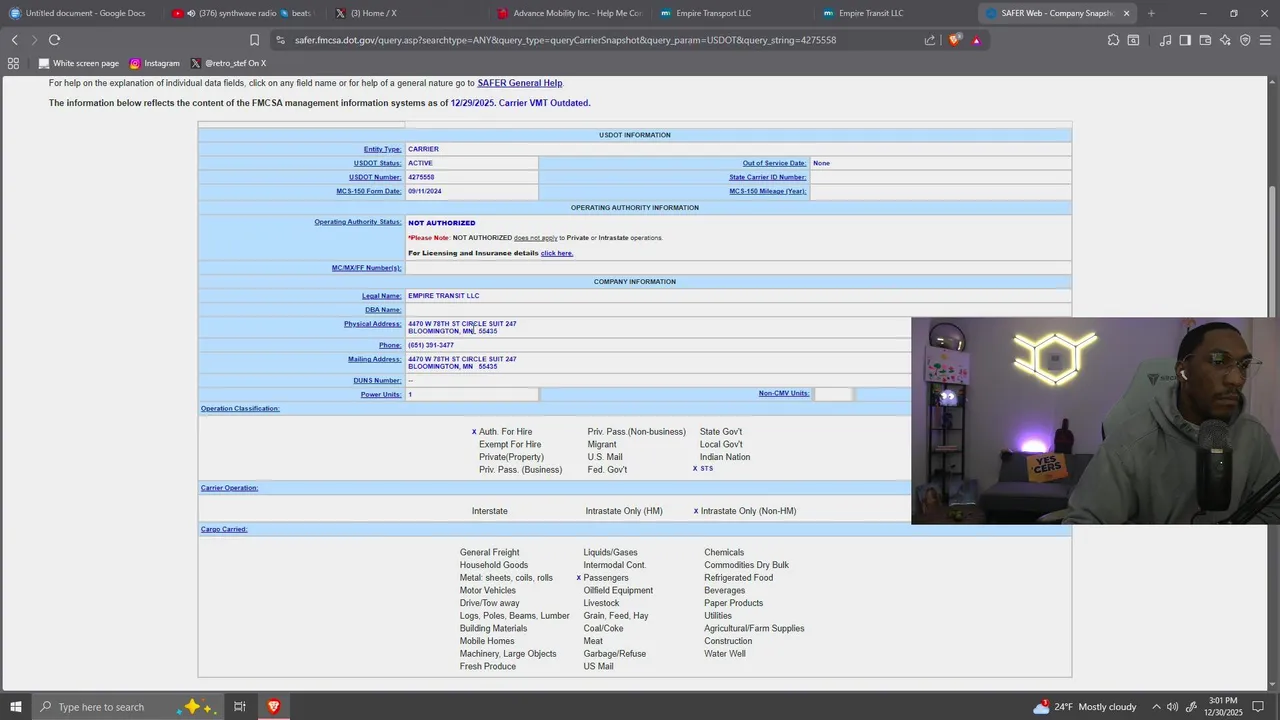Open Brave browser taskbar icon

tap(273, 707)
